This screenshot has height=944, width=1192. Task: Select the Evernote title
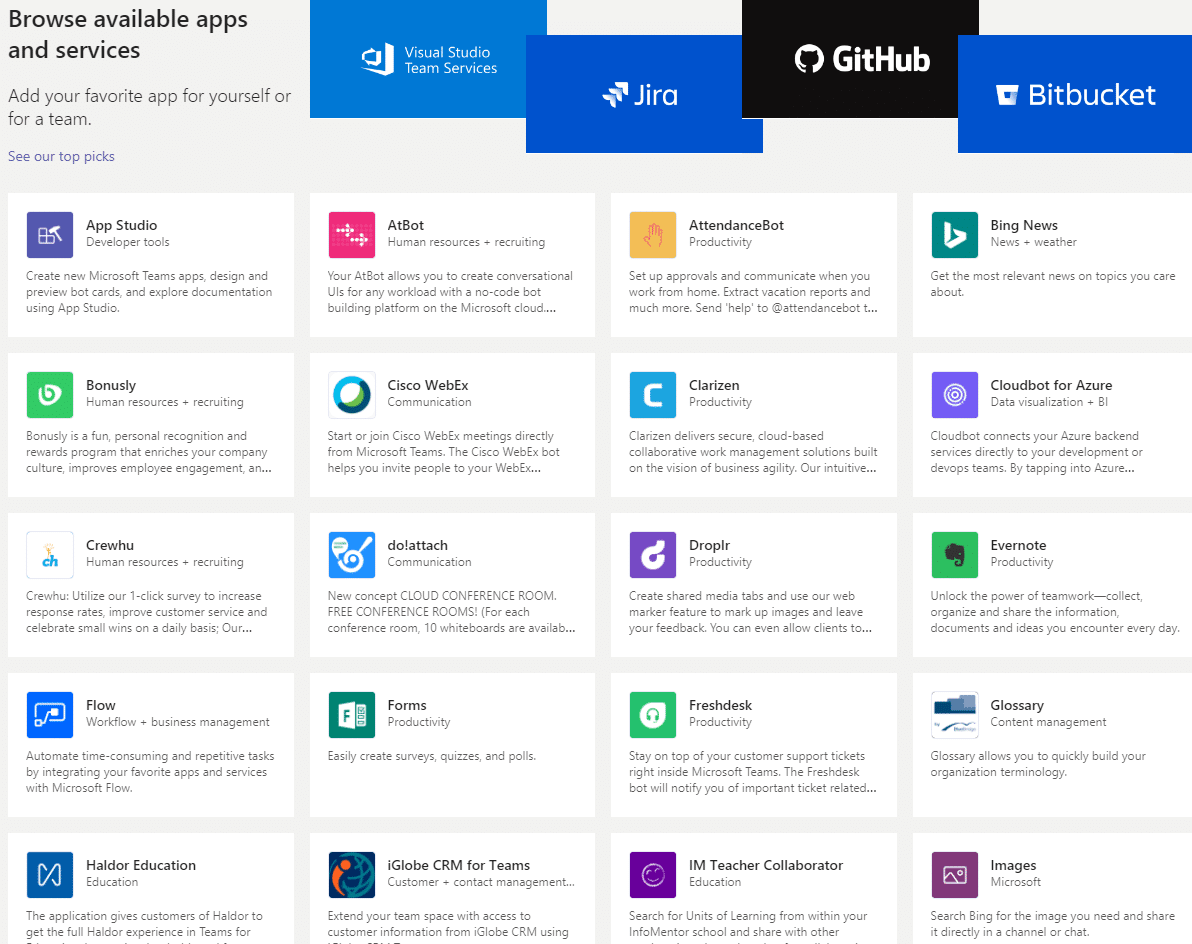[1018, 545]
